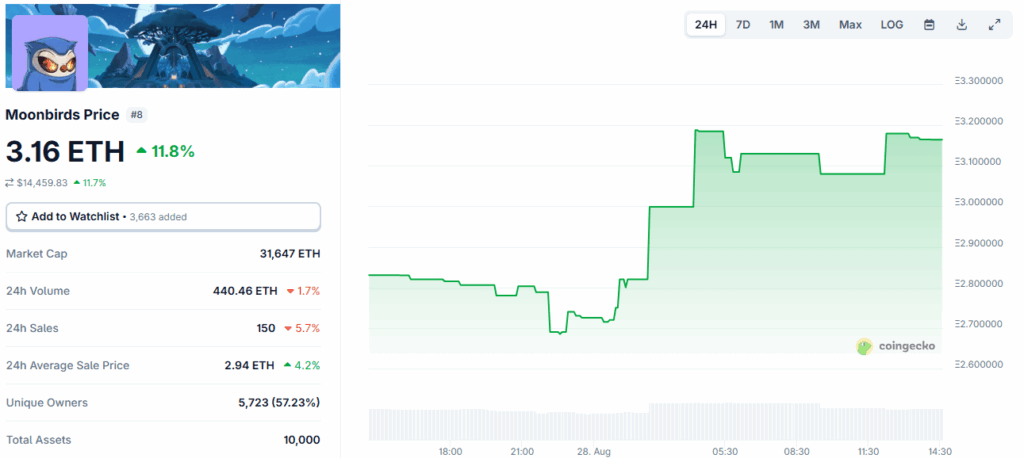The width and height of the screenshot is (1024, 458).
Task: Click the green price increase arrow
Action: click(142, 151)
